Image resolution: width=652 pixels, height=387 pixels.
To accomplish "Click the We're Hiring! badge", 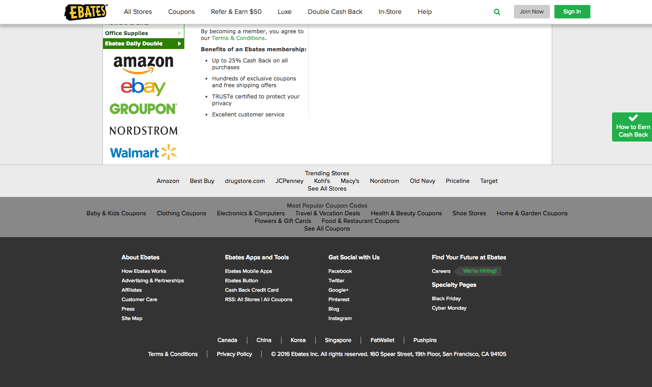I will [479, 271].
